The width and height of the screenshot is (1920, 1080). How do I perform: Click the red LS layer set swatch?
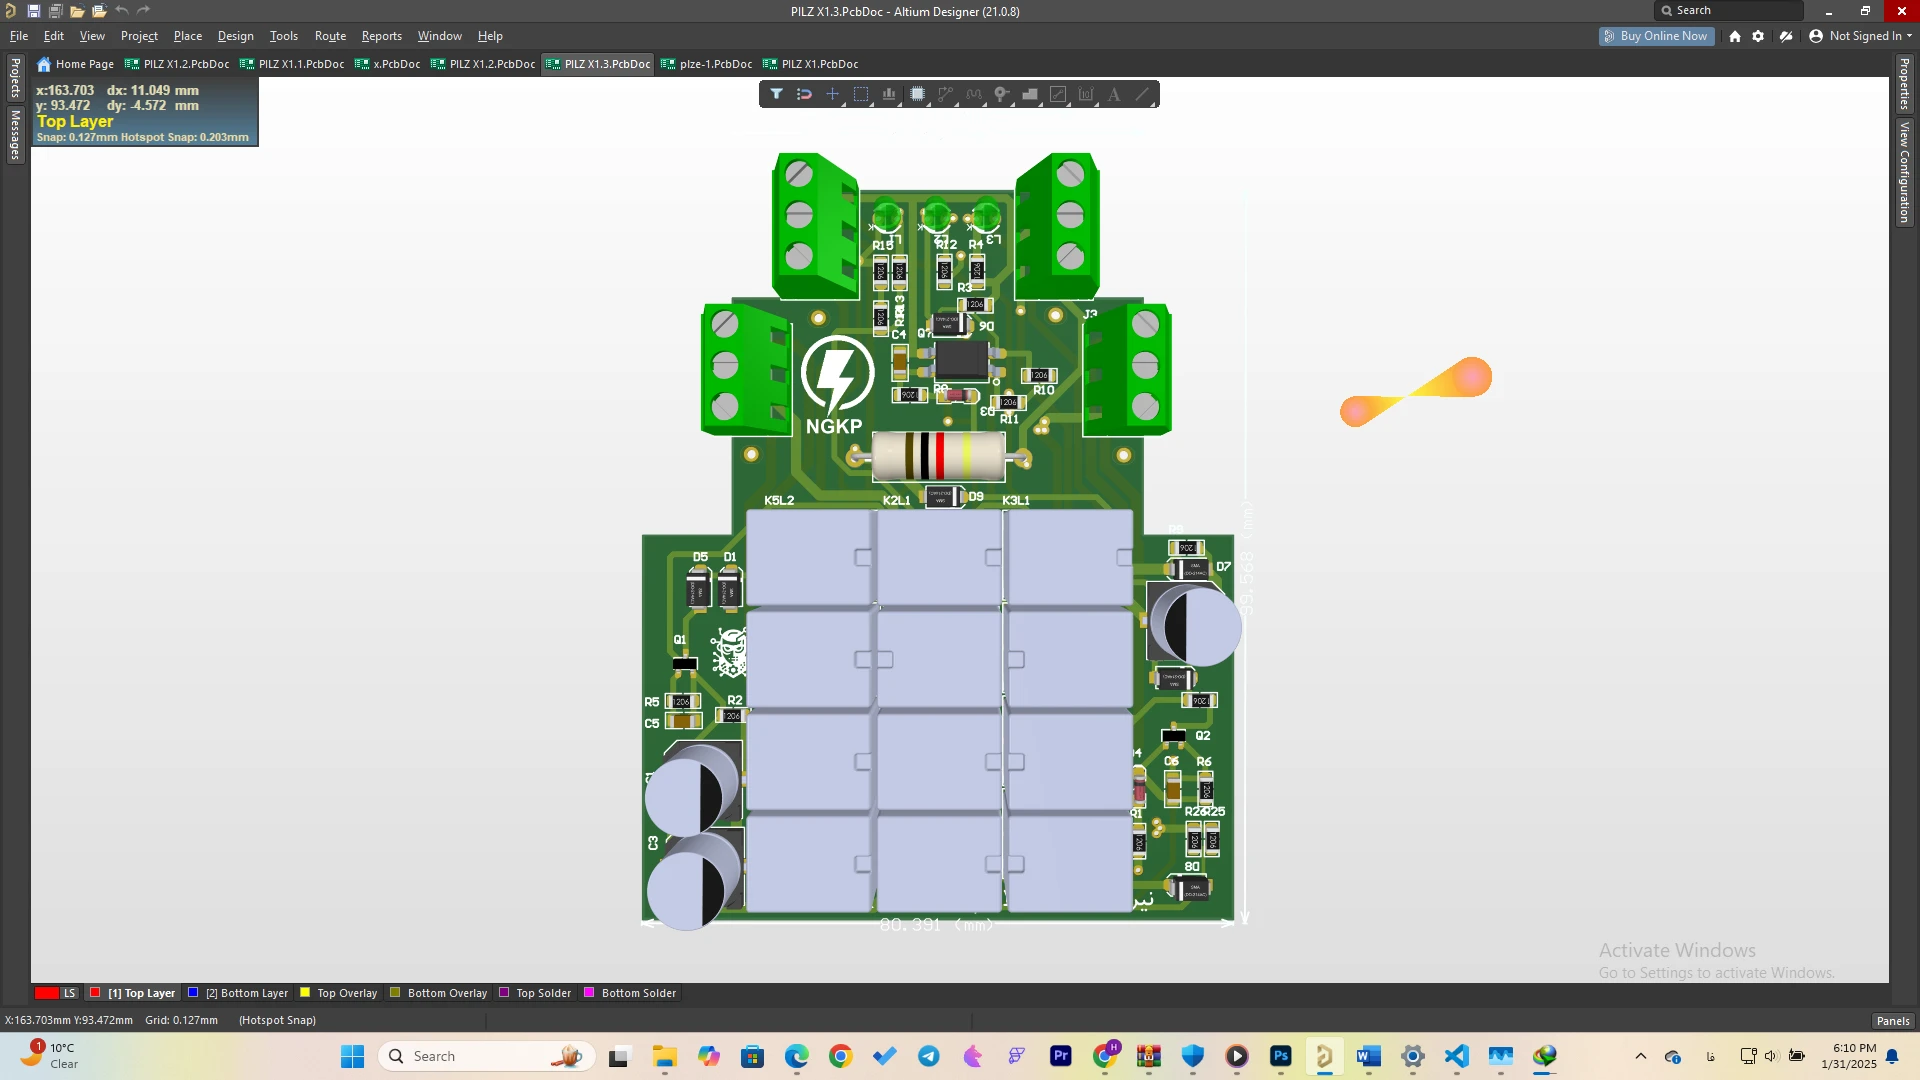pyautogui.click(x=46, y=993)
